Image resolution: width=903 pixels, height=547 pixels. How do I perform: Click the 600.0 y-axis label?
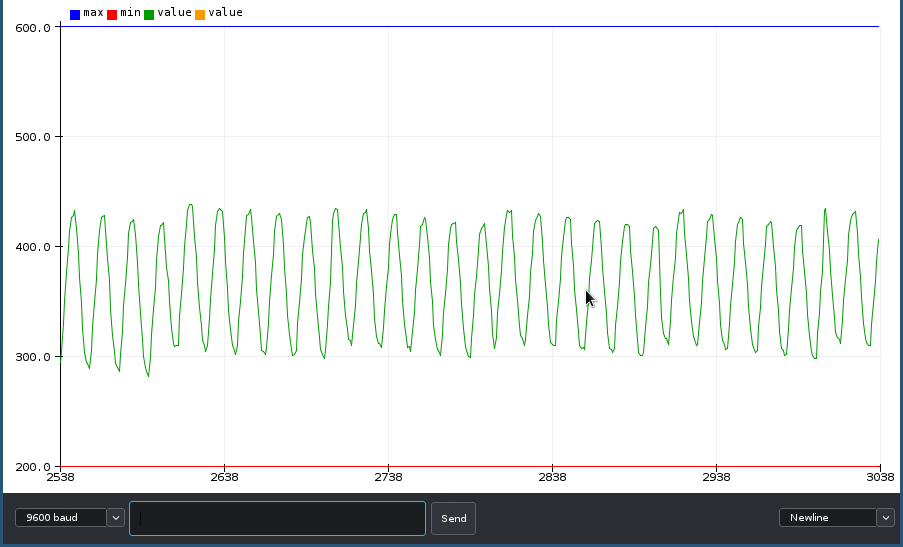(33, 28)
